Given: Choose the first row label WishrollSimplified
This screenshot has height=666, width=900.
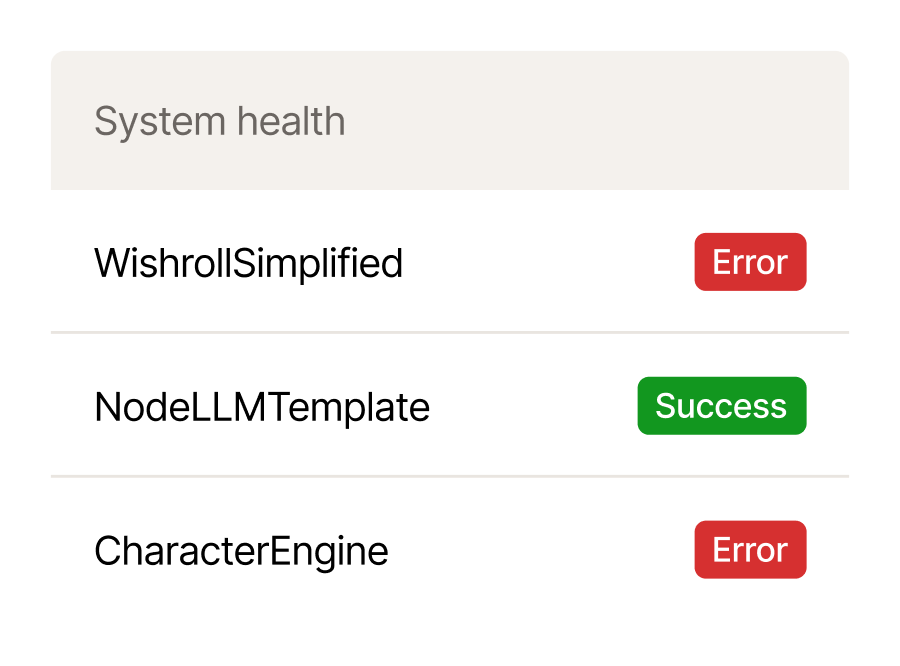Looking at the screenshot, I should click(x=249, y=263).
